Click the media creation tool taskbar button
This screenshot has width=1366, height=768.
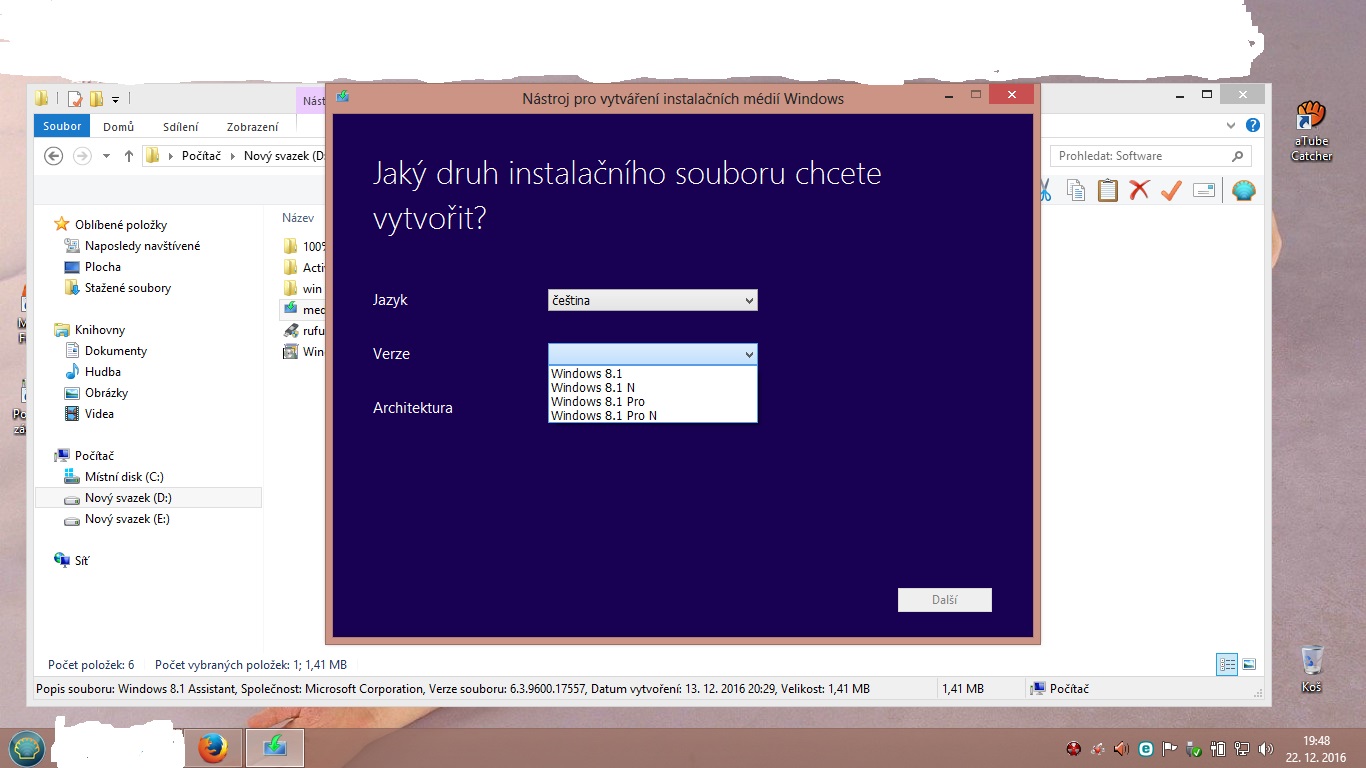pos(273,748)
